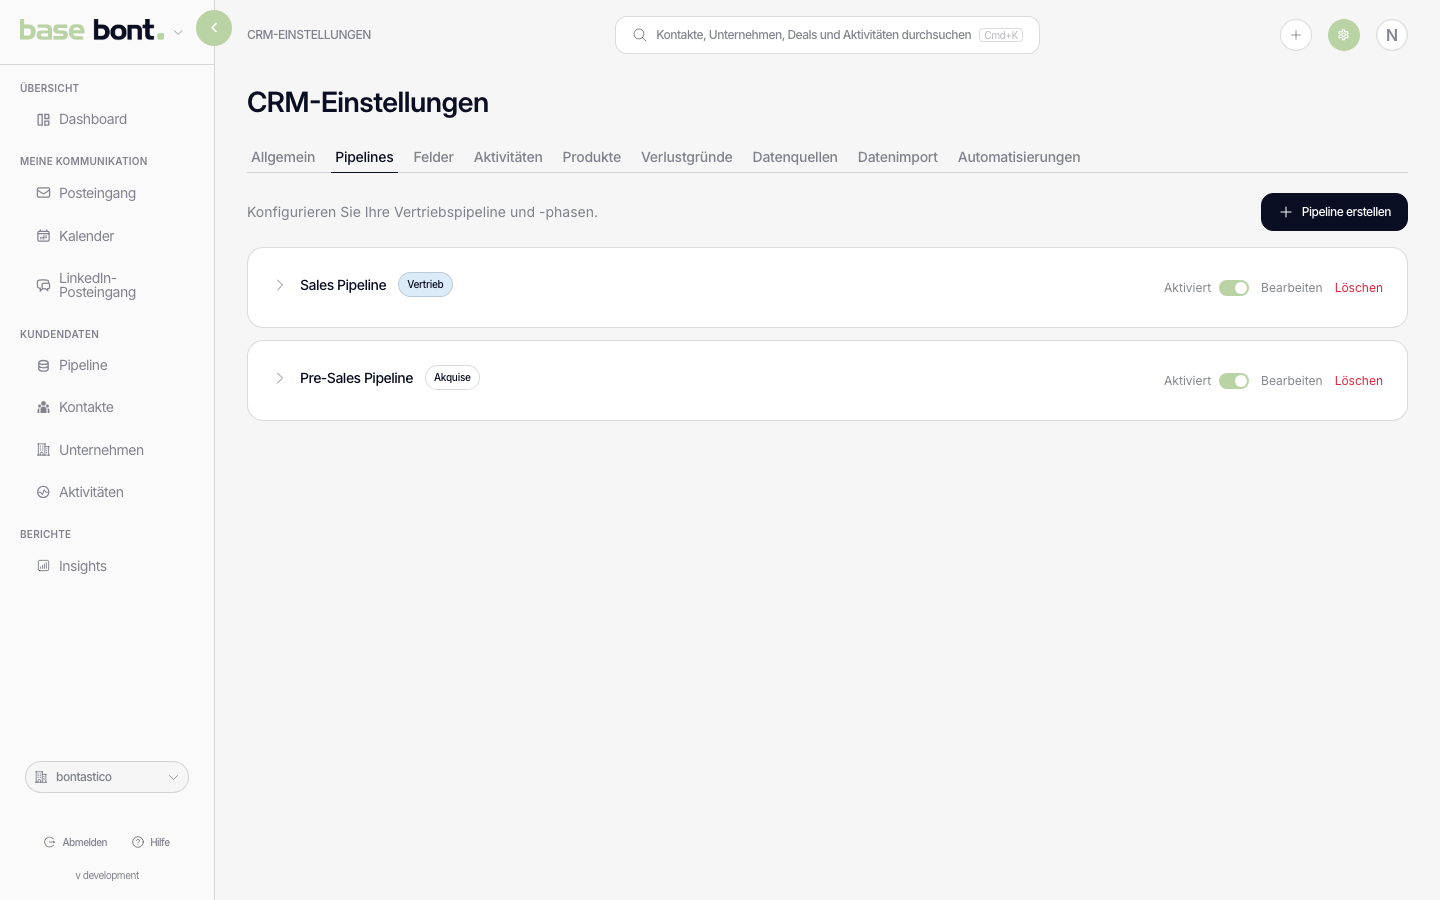Click the settings gear icon in header

tap(1344, 35)
